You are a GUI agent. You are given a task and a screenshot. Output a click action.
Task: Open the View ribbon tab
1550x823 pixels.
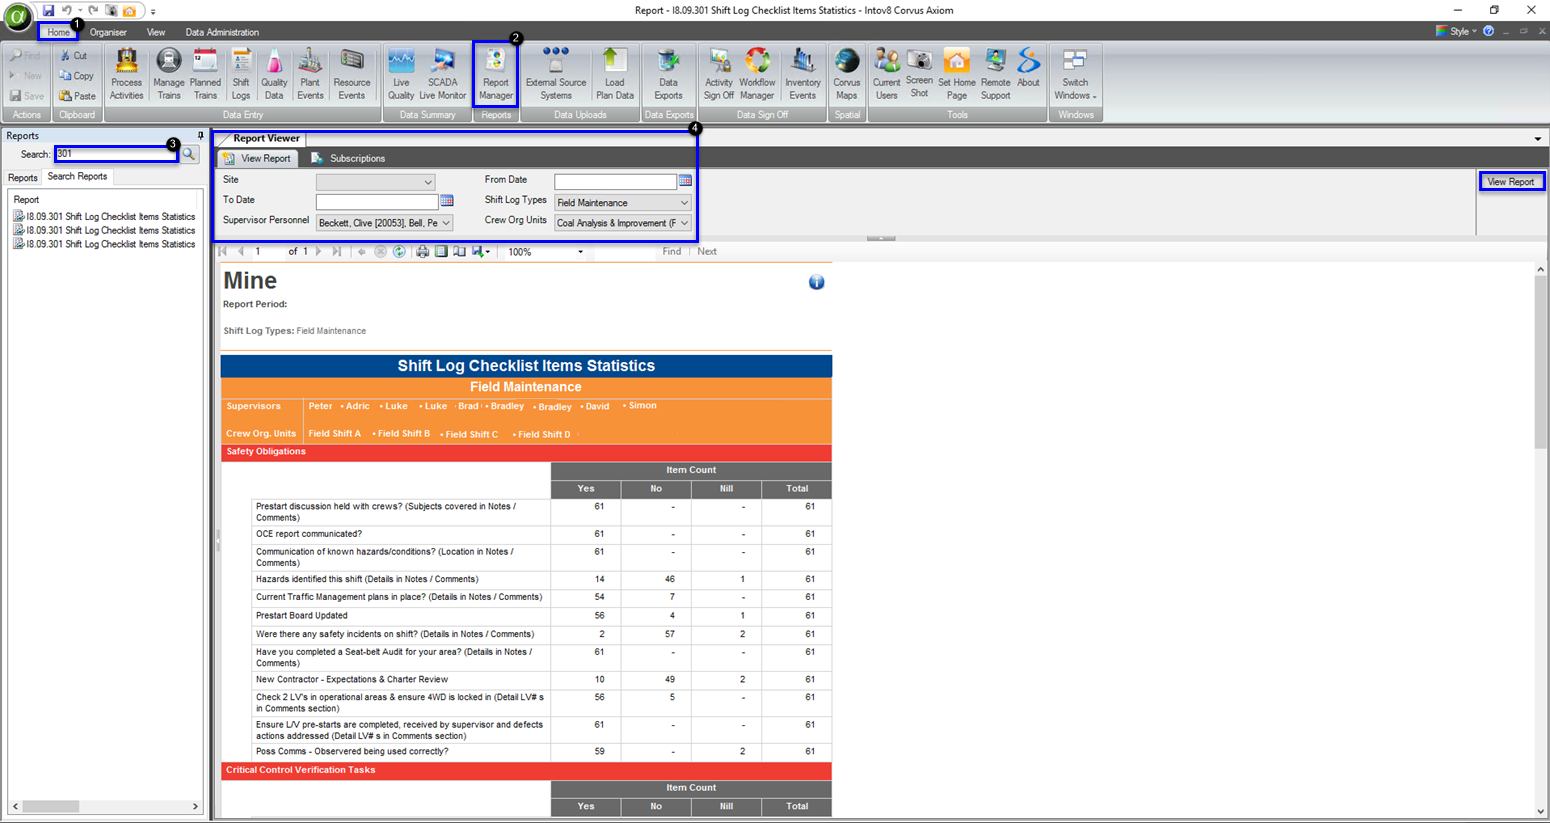(x=156, y=32)
